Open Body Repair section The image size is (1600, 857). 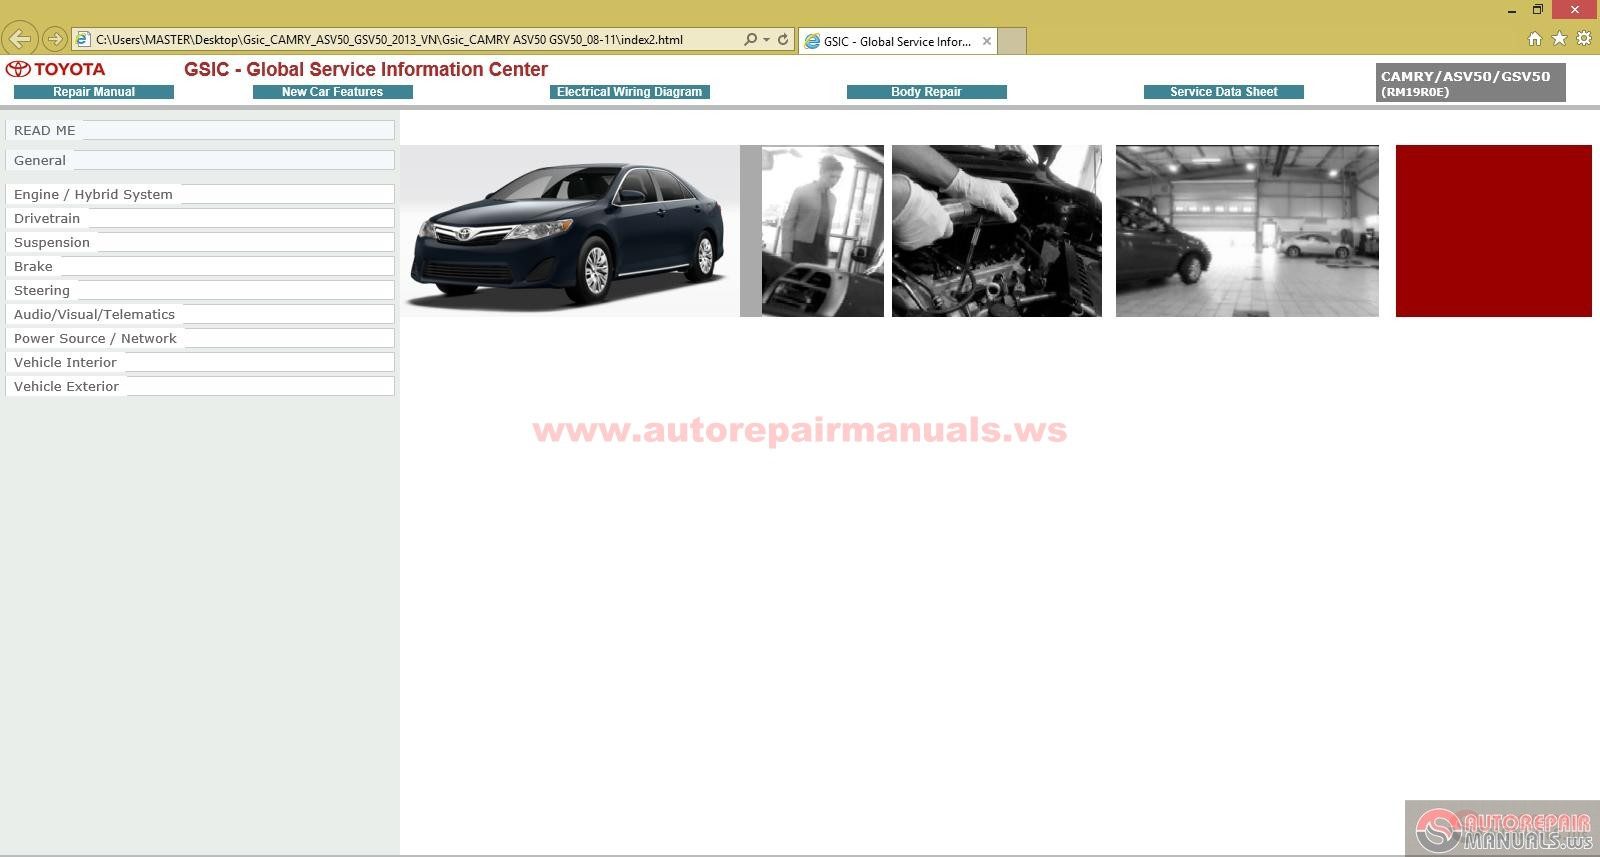pyautogui.click(x=926, y=92)
